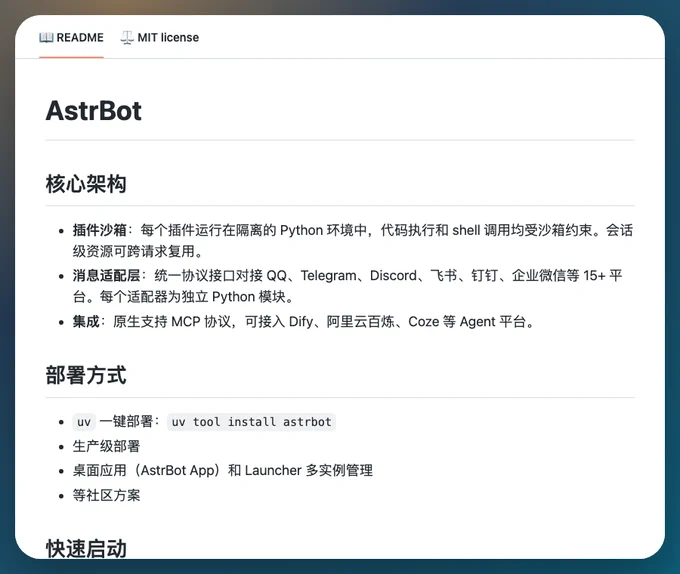Click the text '一键部署：'
Viewport: 680px width, 574px height.
[130, 422]
